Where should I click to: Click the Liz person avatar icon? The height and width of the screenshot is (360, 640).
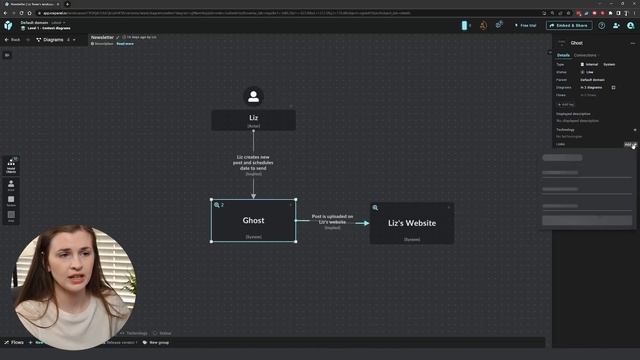(x=253, y=96)
